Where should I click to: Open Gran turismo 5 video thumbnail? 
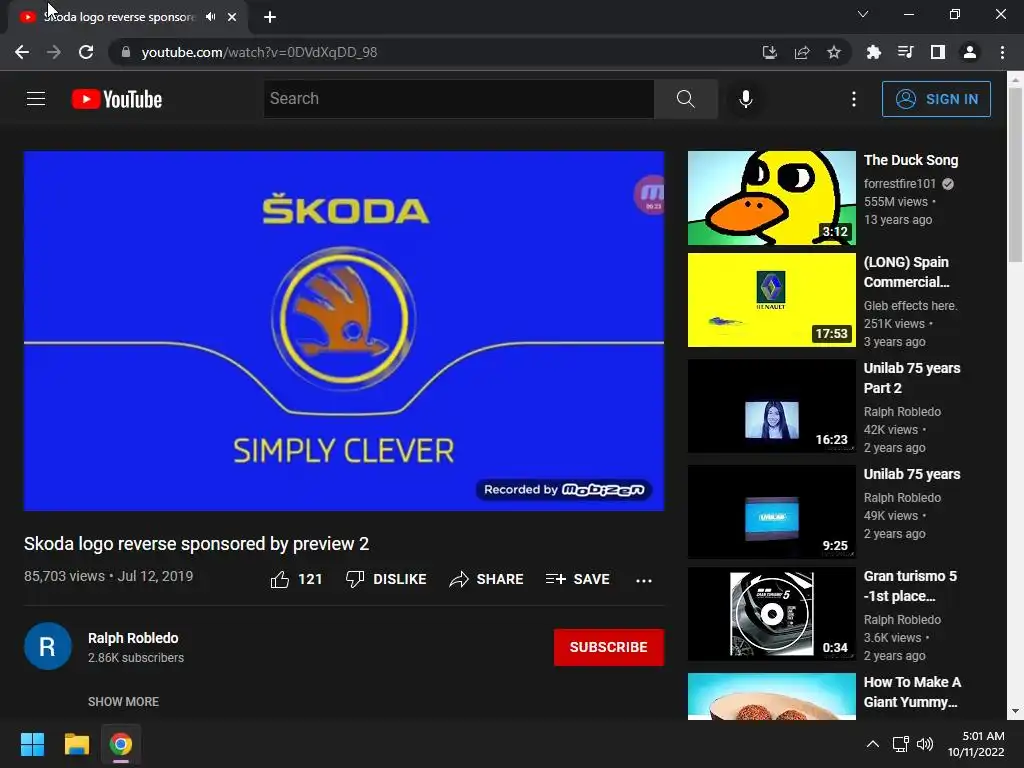(772, 614)
